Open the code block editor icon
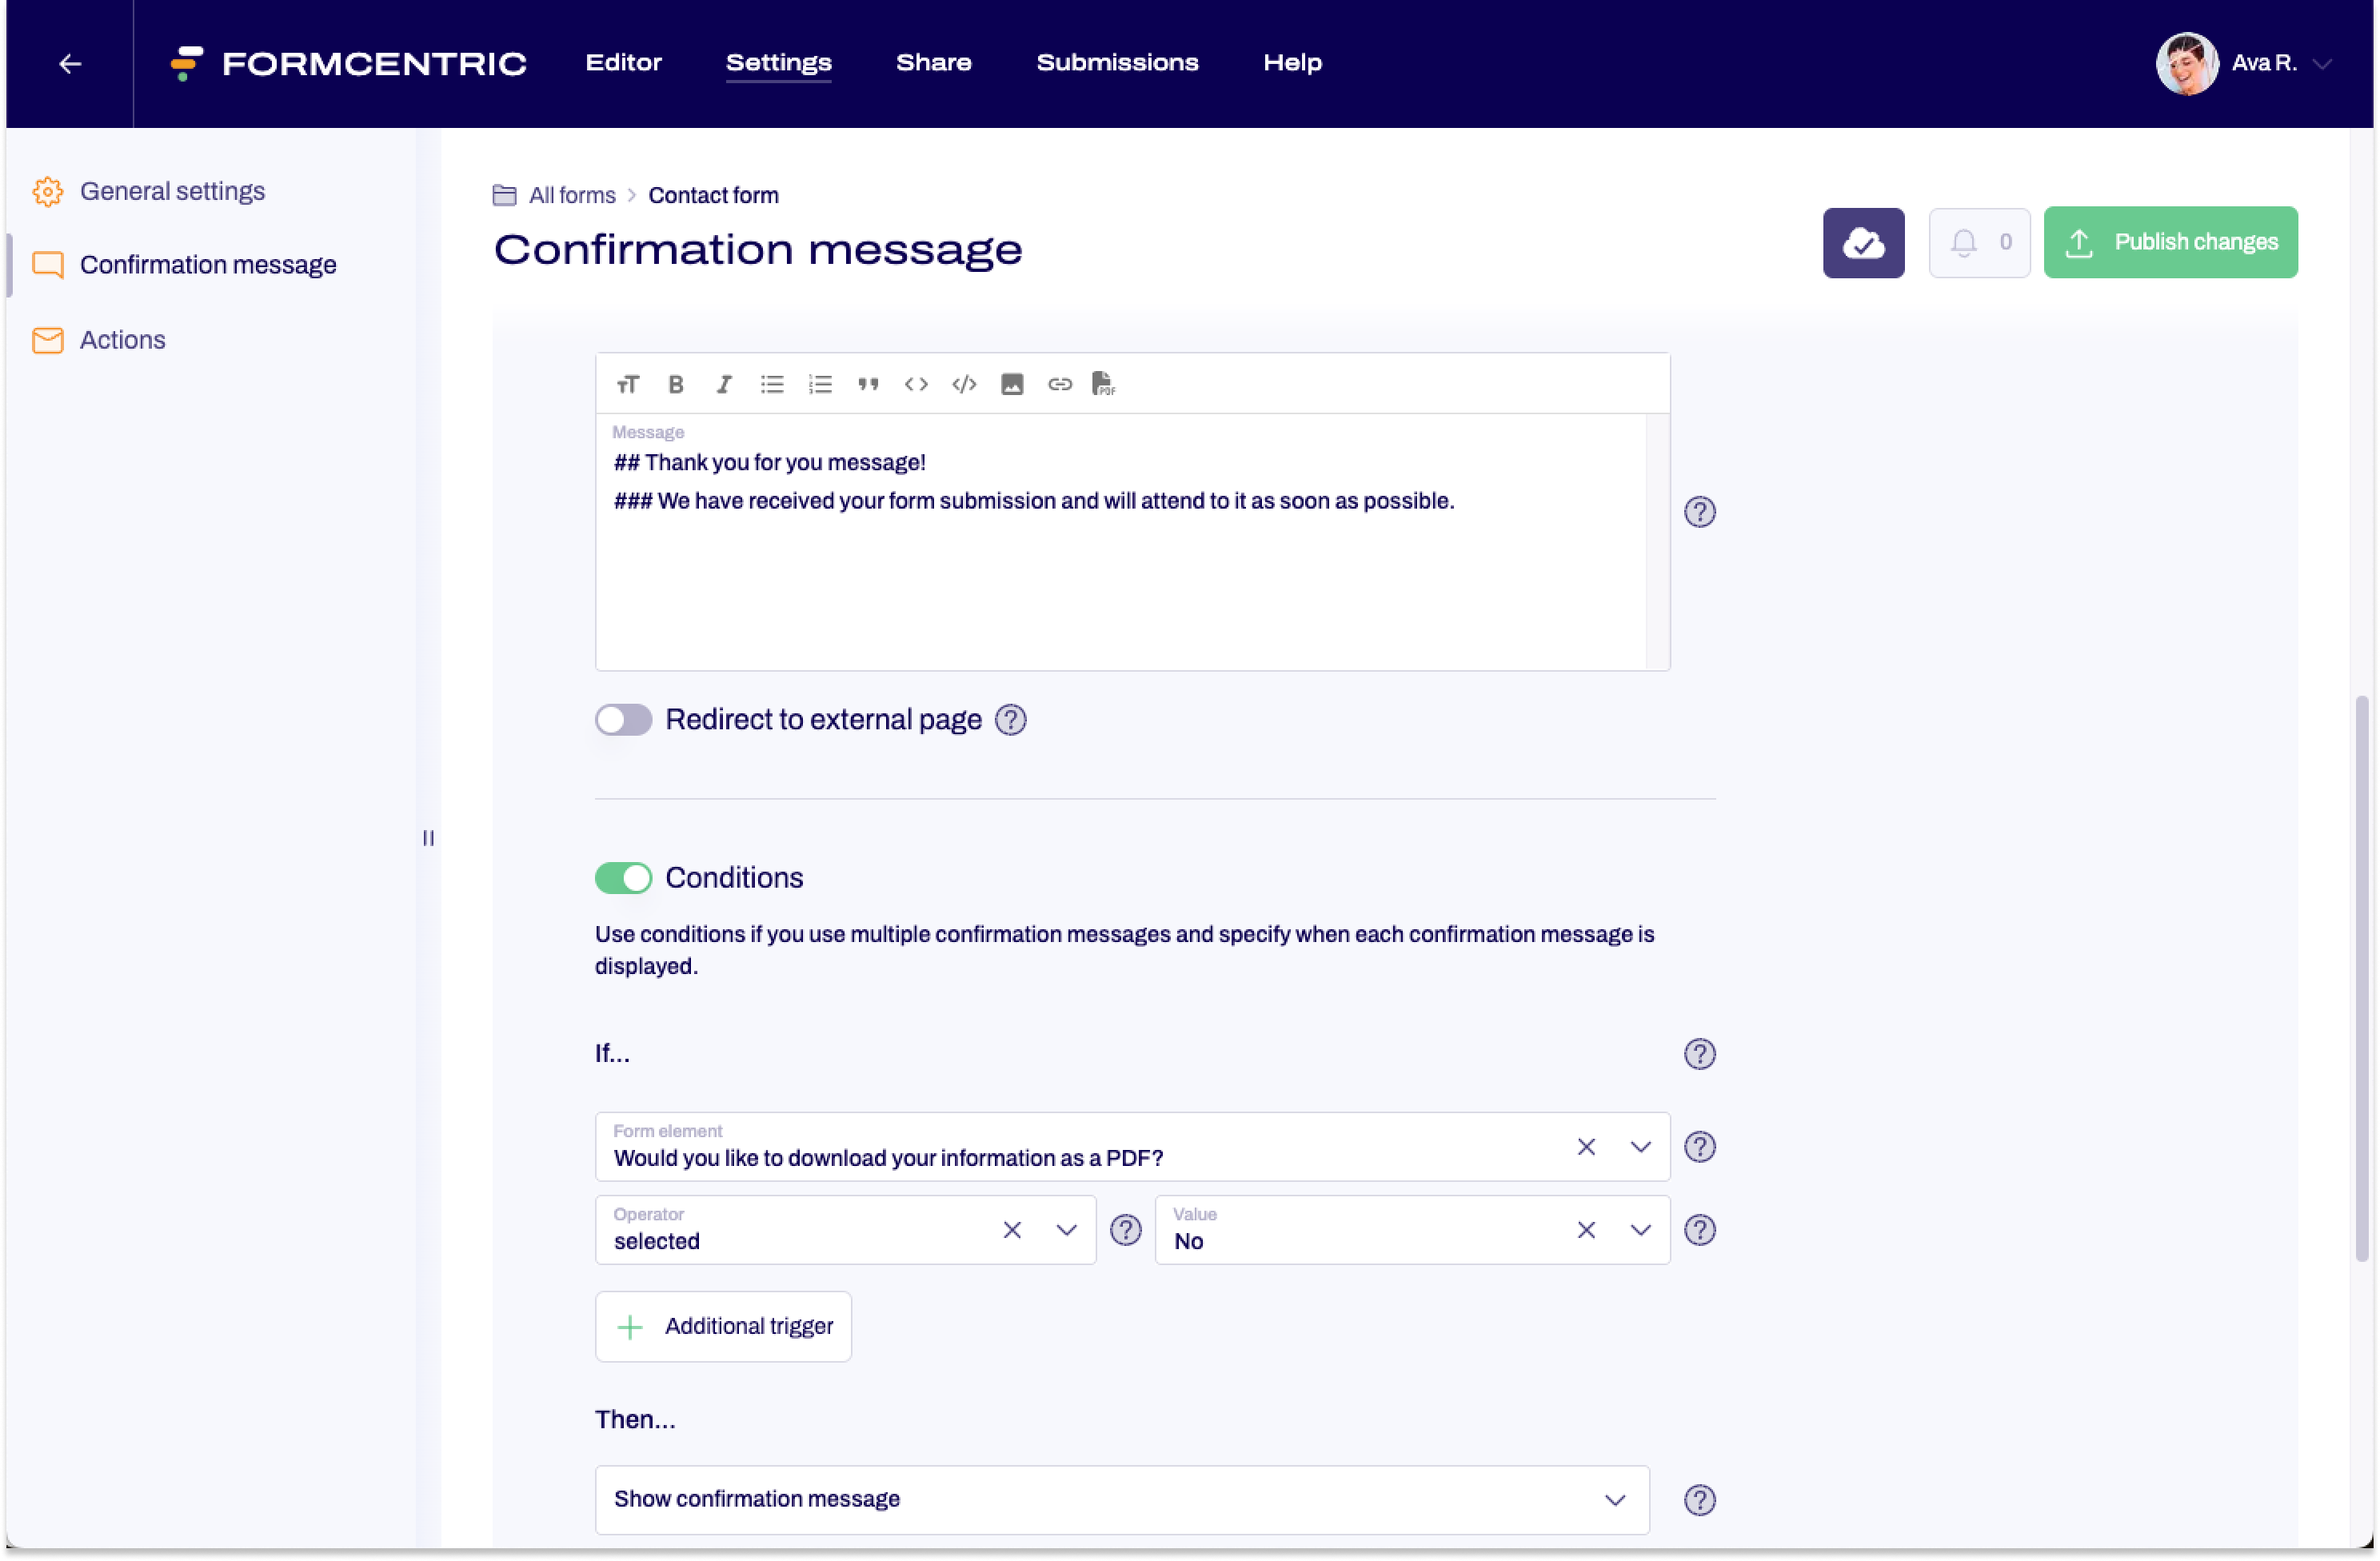Viewport: 2380px width, 1561px height. 964,384
